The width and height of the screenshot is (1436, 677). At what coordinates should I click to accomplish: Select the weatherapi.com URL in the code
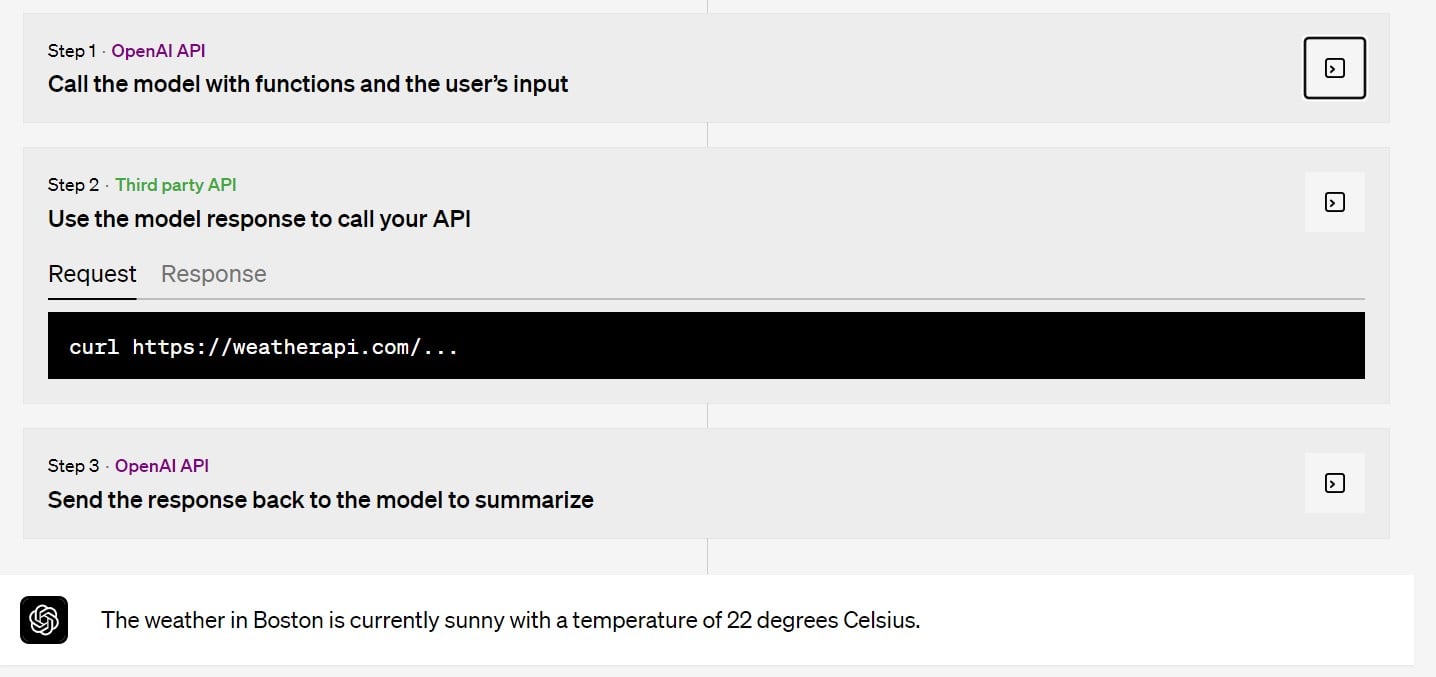click(295, 348)
